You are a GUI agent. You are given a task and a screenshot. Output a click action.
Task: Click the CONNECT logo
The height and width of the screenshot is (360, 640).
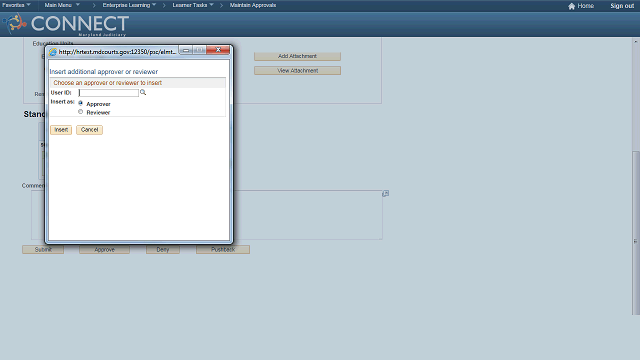pos(66,24)
